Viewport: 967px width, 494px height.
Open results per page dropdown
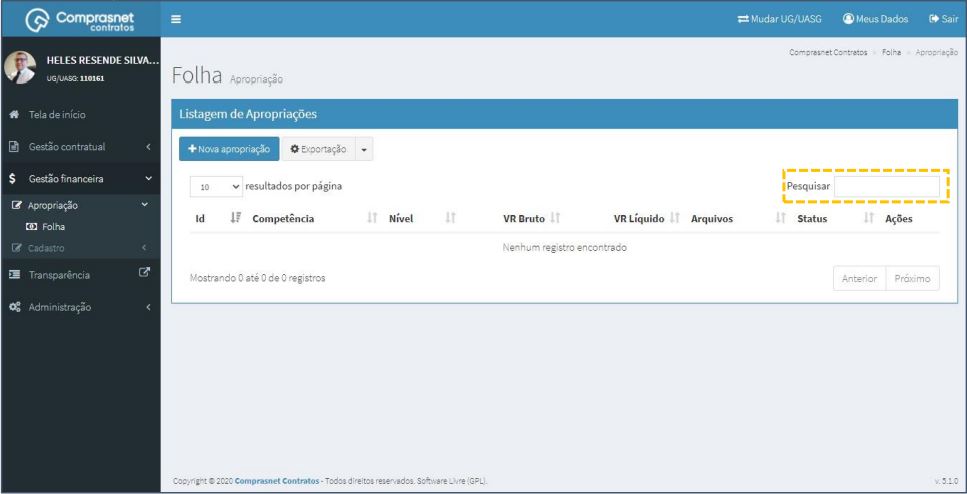[x=216, y=186]
